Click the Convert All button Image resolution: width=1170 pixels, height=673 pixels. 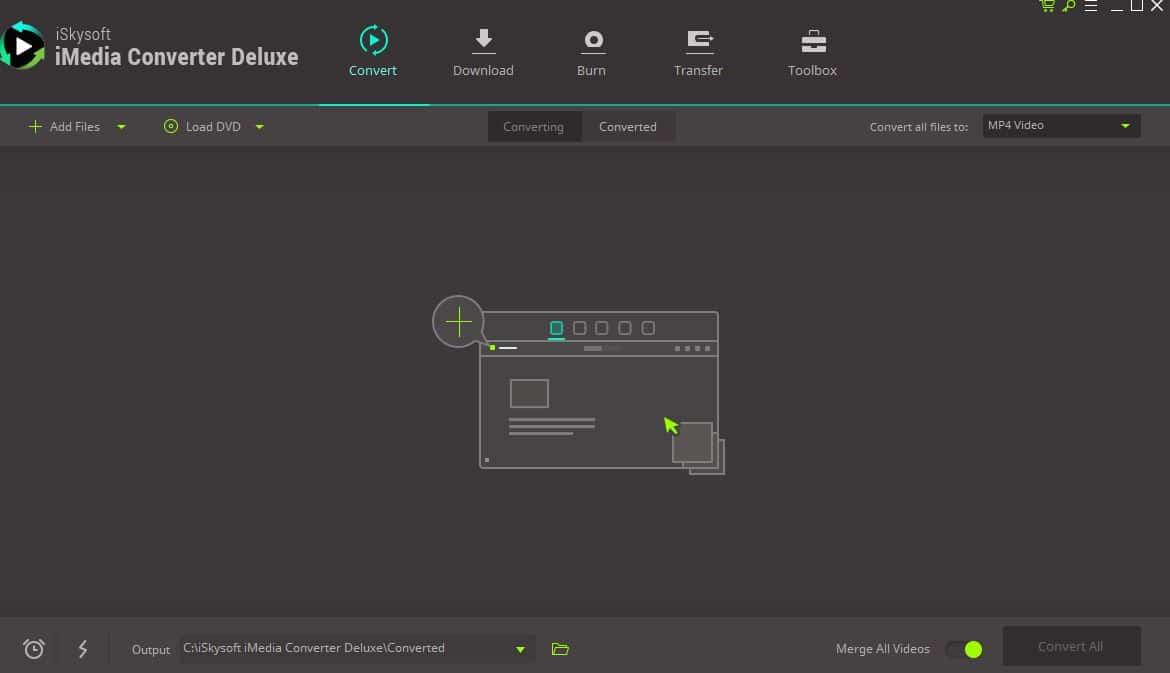tap(1071, 646)
